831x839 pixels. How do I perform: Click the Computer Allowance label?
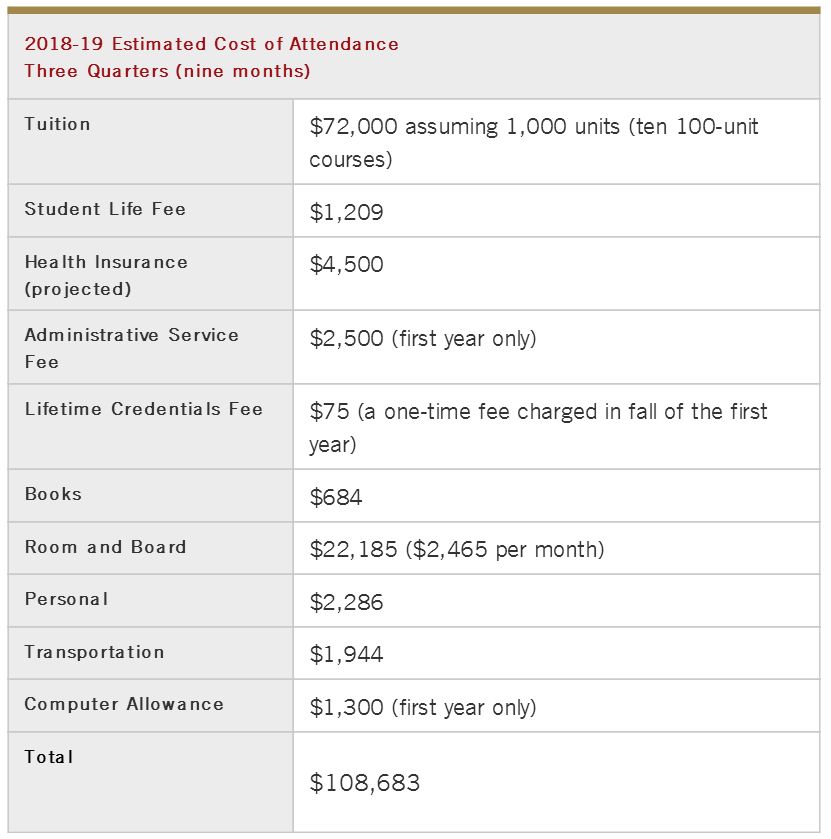[x=124, y=704]
